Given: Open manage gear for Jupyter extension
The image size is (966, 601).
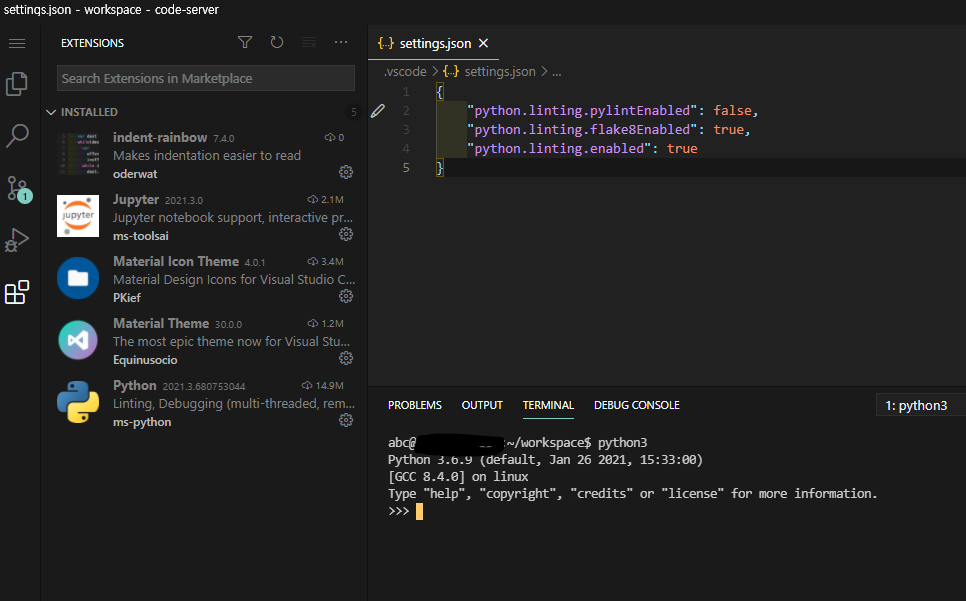Looking at the screenshot, I should coord(346,234).
